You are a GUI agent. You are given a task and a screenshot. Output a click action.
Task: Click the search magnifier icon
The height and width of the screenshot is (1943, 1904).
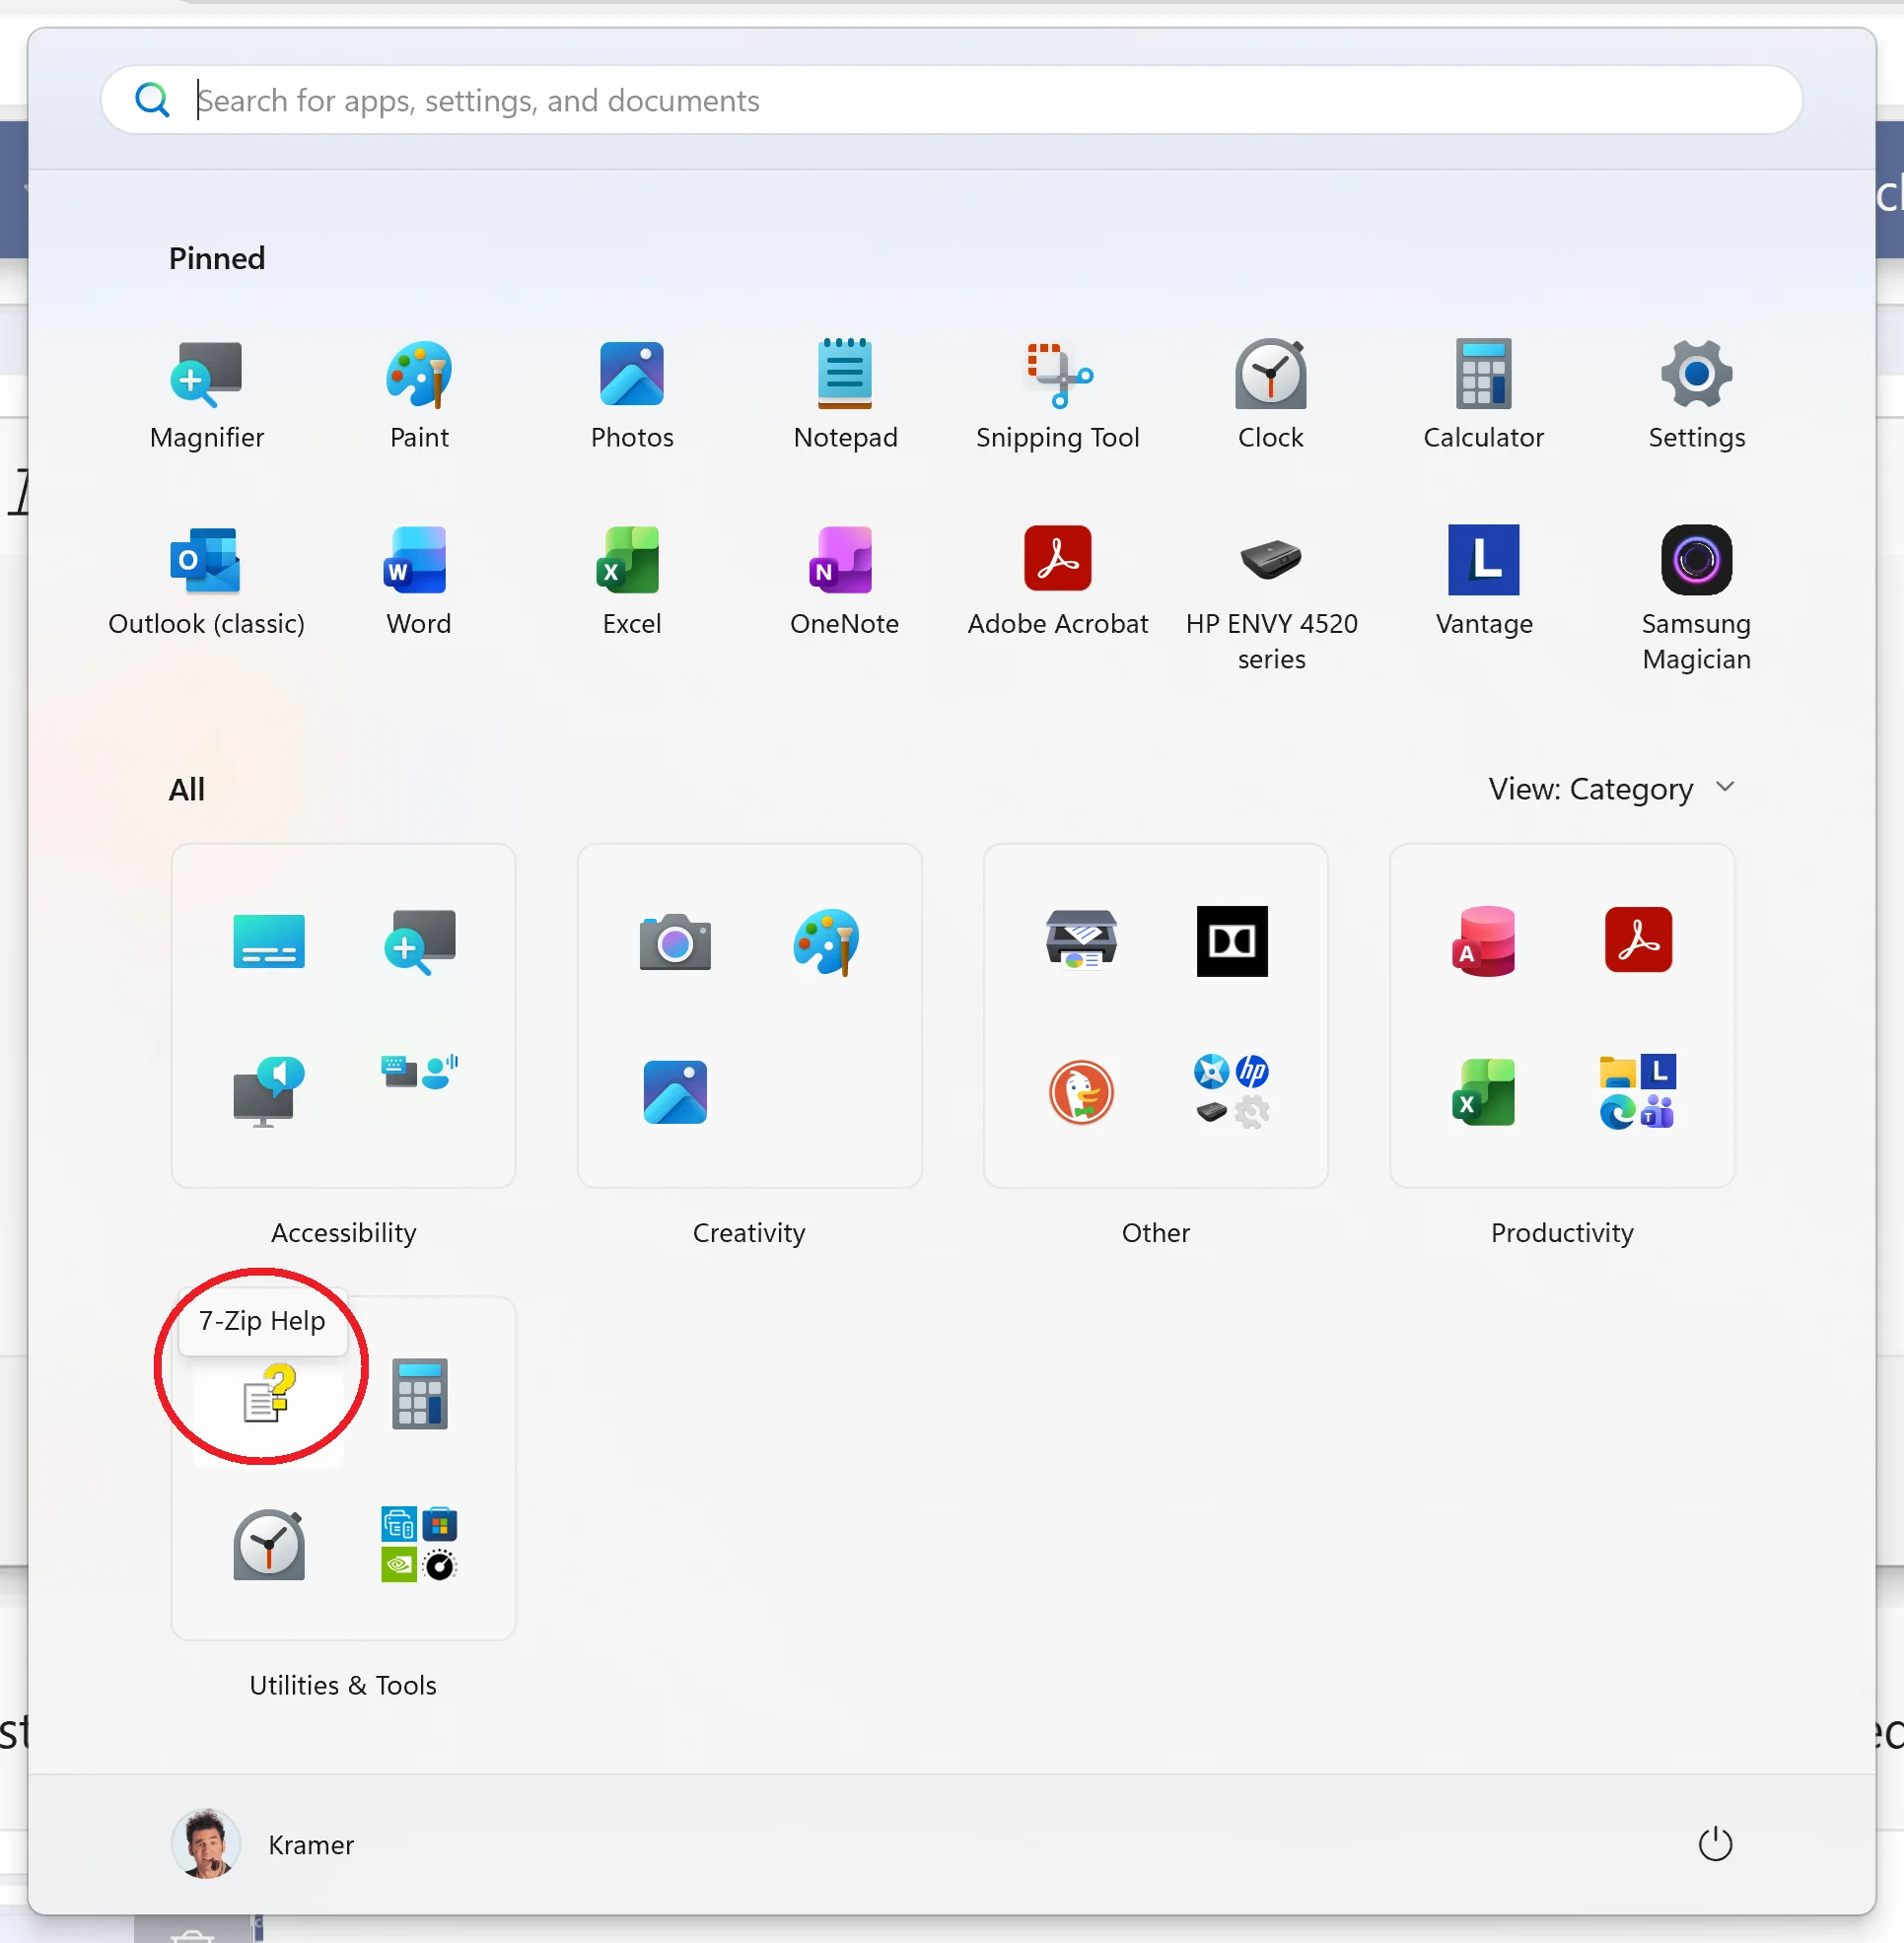click(x=152, y=100)
